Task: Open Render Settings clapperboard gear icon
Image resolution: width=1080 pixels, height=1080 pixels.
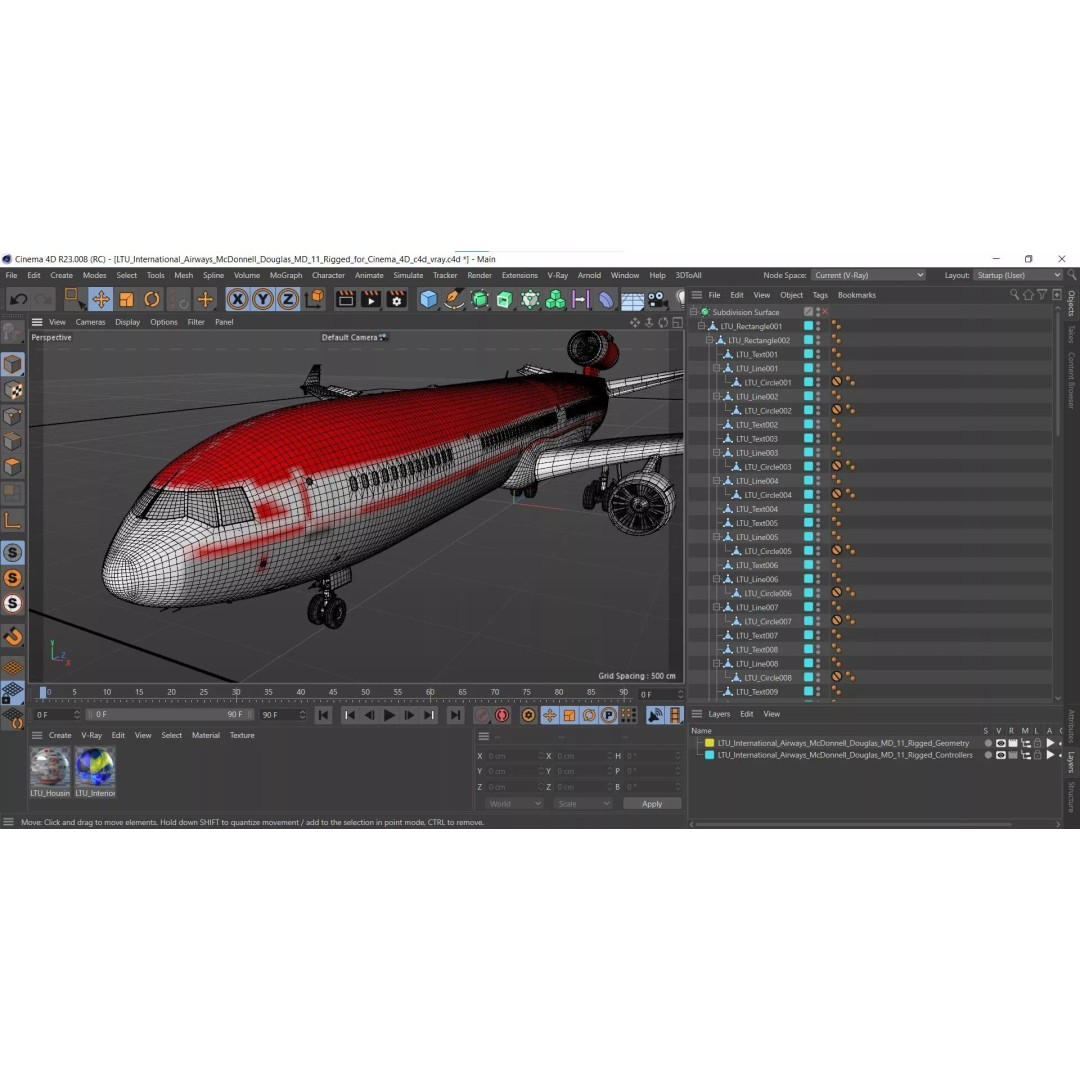Action: (397, 299)
